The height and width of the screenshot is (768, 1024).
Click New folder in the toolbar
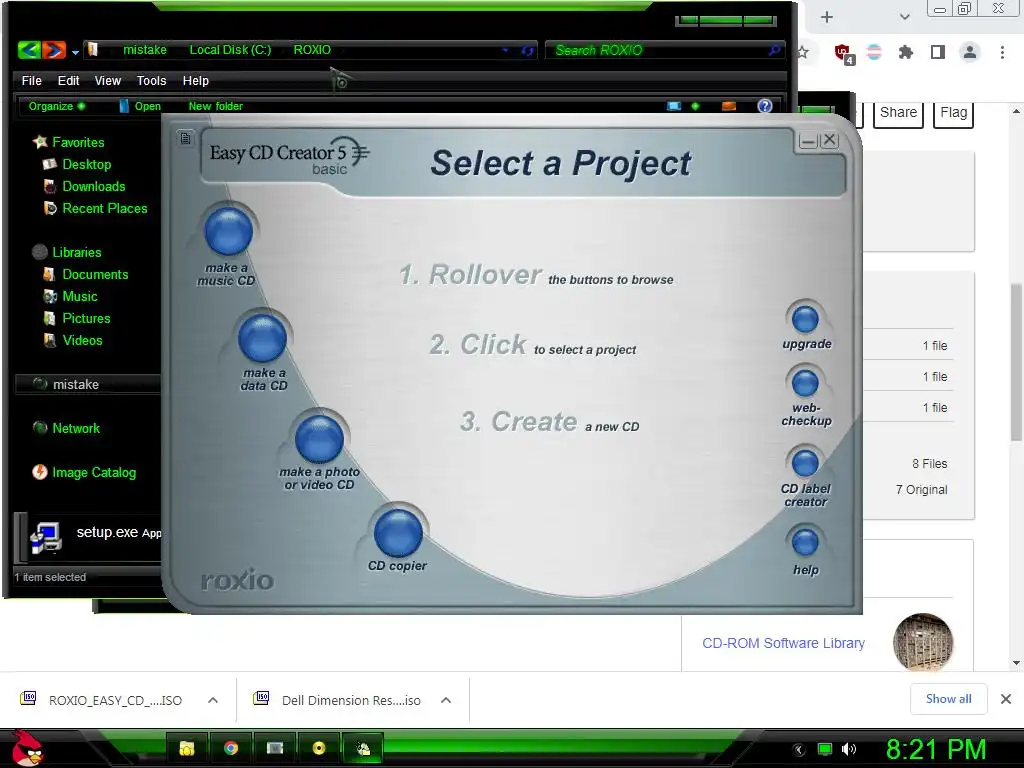[216, 106]
